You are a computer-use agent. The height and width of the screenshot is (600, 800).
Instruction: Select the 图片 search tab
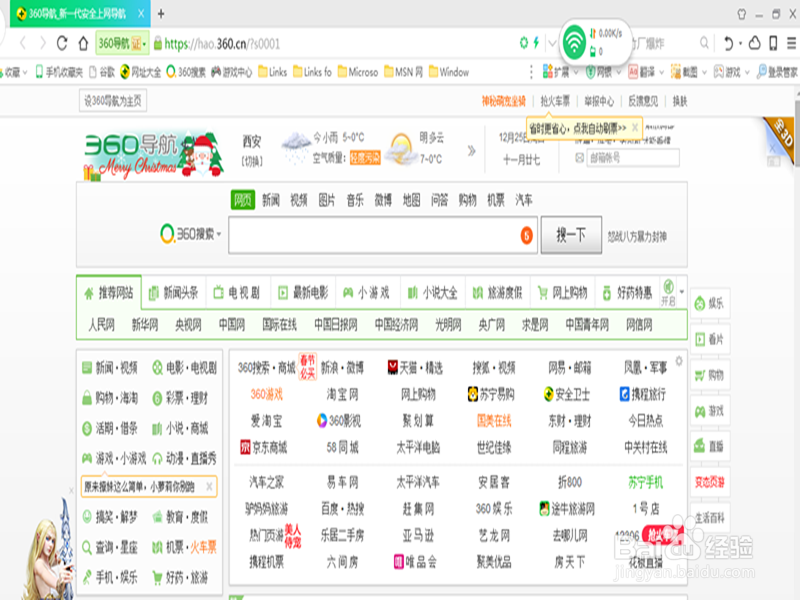pyautogui.click(x=327, y=200)
